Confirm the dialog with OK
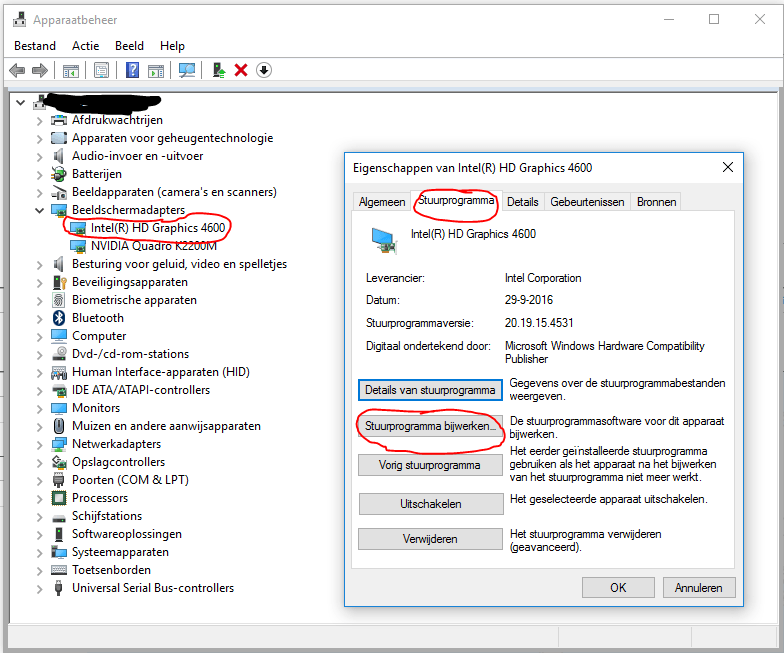The width and height of the screenshot is (784, 653). [x=618, y=588]
